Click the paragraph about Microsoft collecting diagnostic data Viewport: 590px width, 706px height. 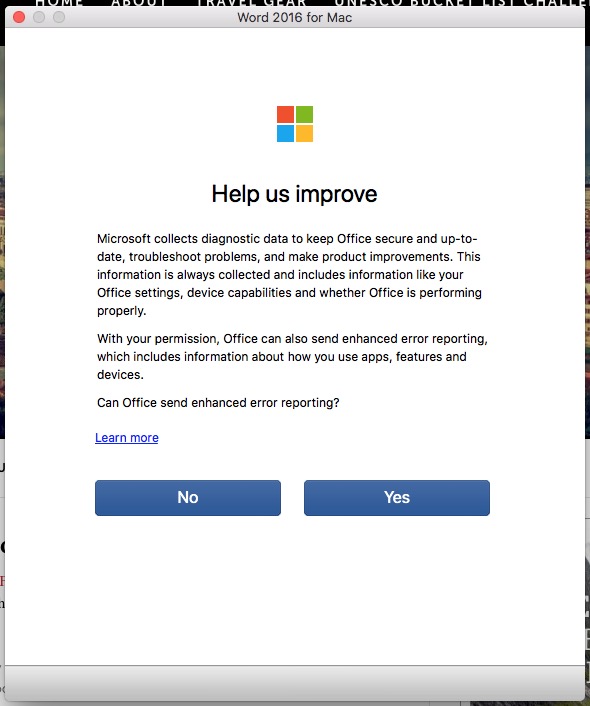[x=289, y=275]
